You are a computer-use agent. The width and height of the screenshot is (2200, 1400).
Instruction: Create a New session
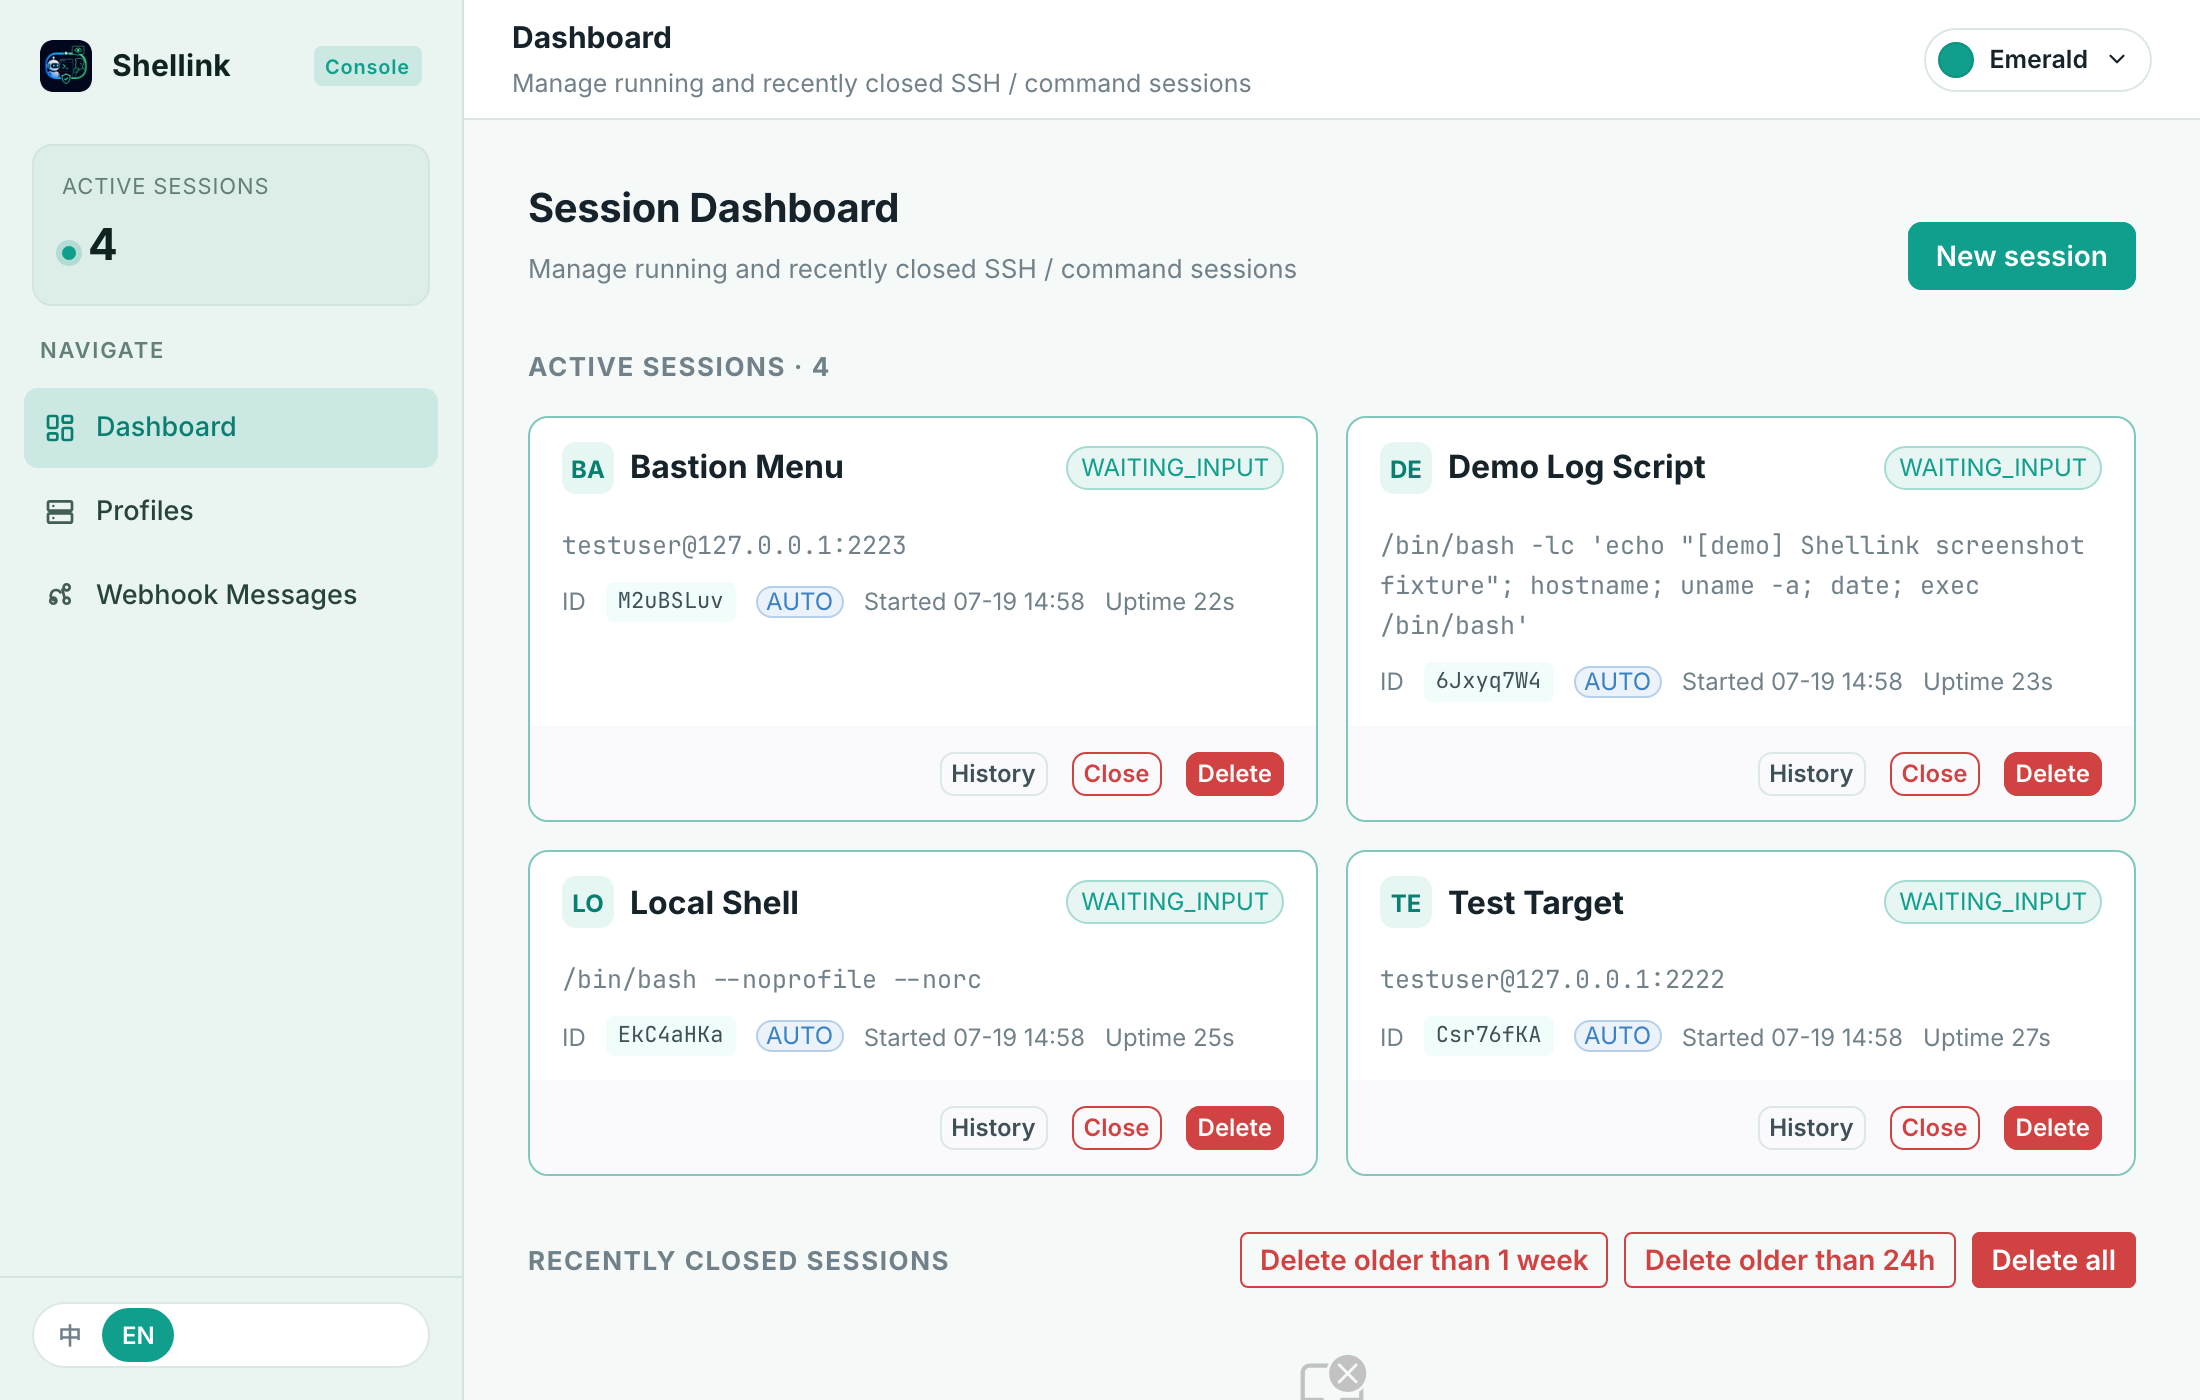[x=2021, y=256]
